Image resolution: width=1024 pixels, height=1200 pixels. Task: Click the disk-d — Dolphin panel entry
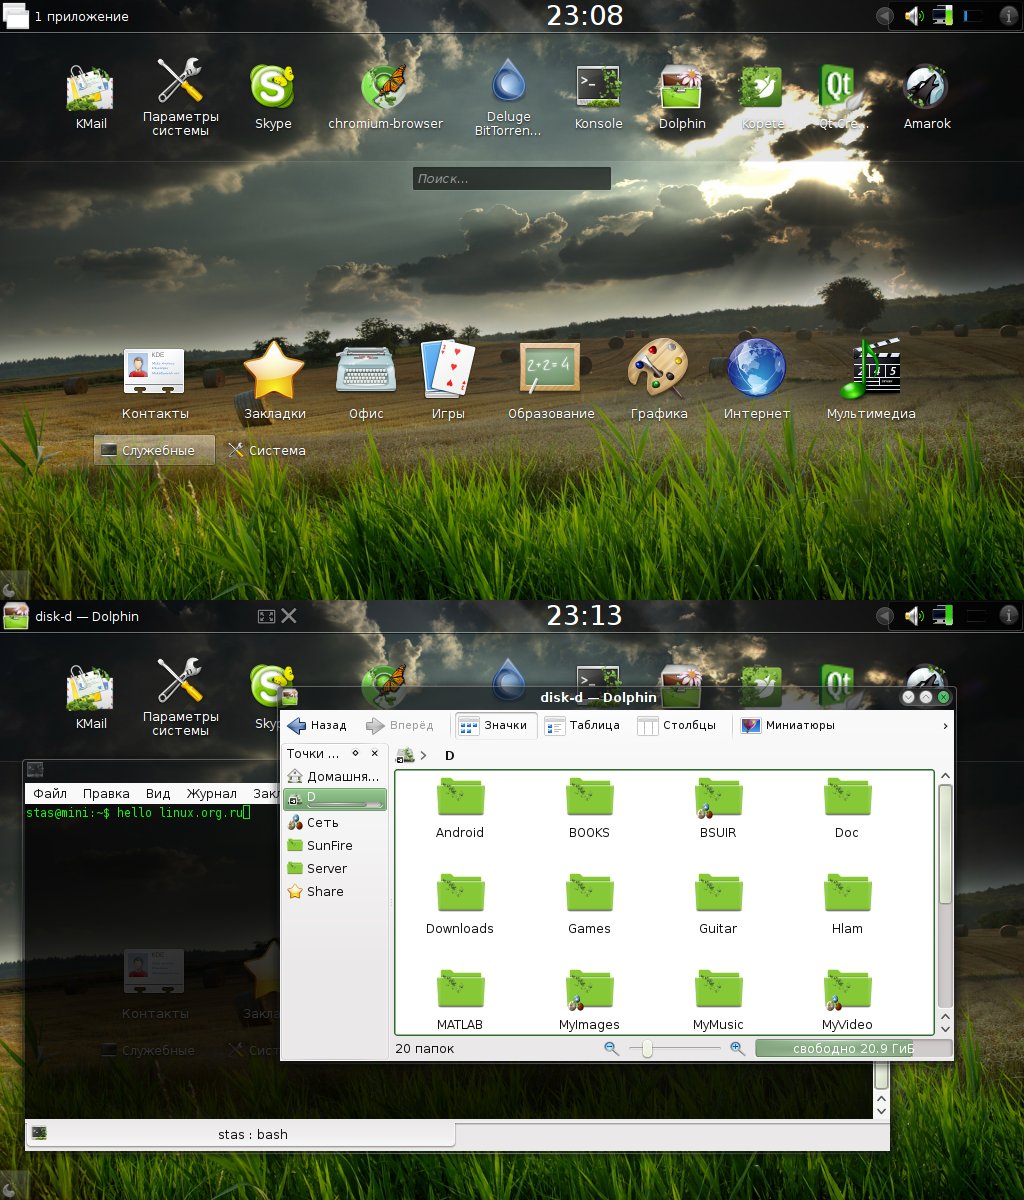(72, 616)
